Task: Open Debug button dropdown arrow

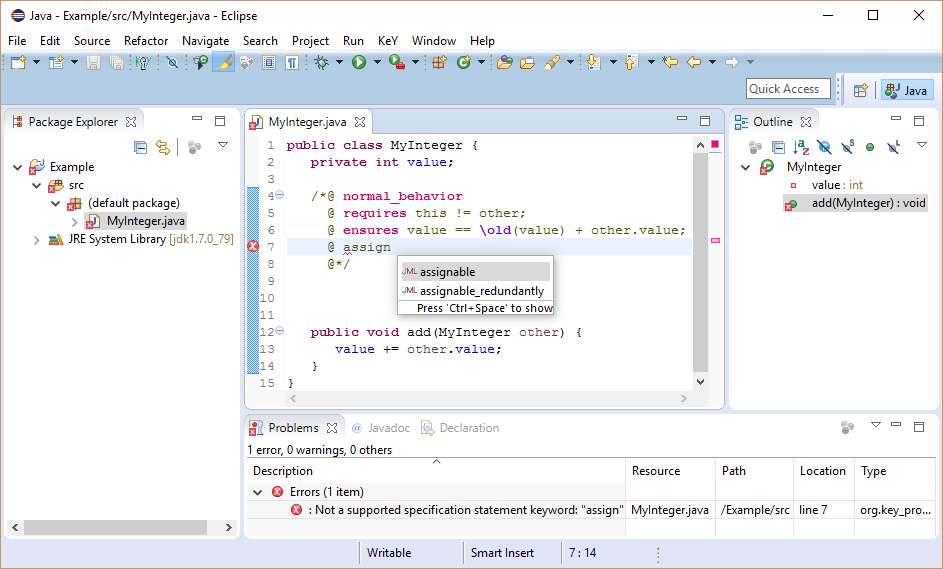Action: coord(339,62)
